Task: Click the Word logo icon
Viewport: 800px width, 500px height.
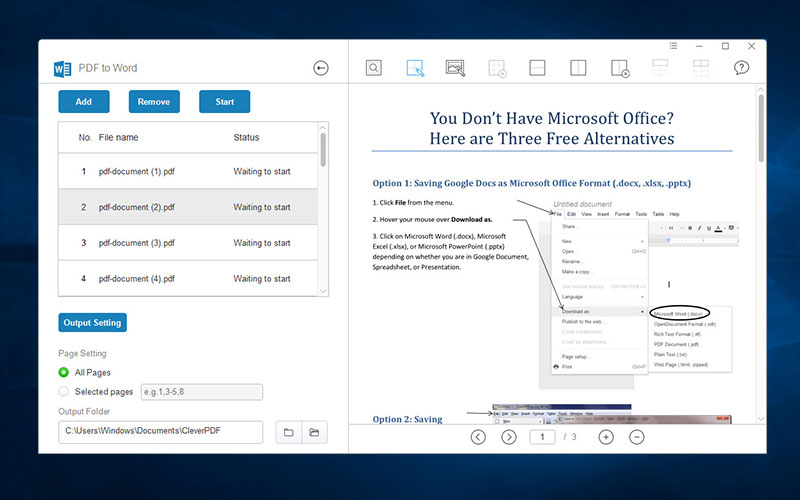Action: [62, 68]
